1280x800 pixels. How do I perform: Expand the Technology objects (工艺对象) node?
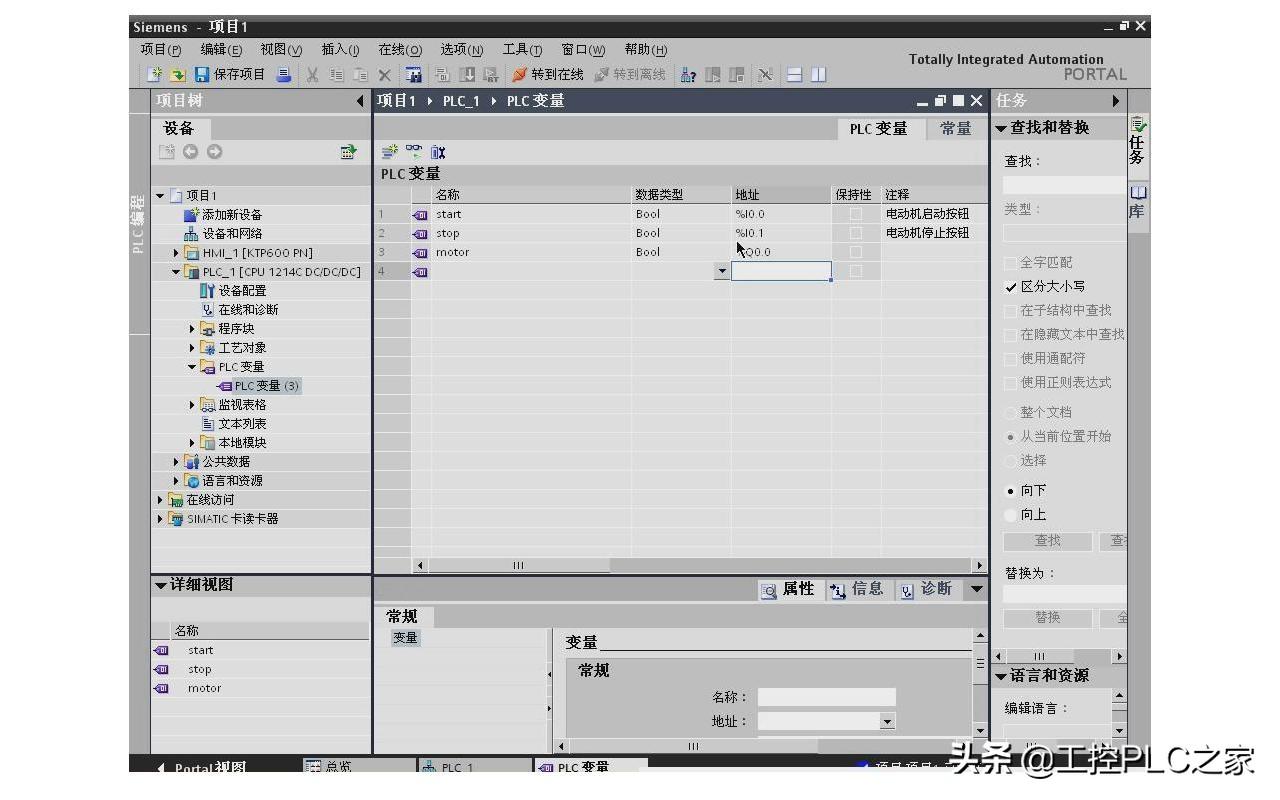(x=192, y=348)
